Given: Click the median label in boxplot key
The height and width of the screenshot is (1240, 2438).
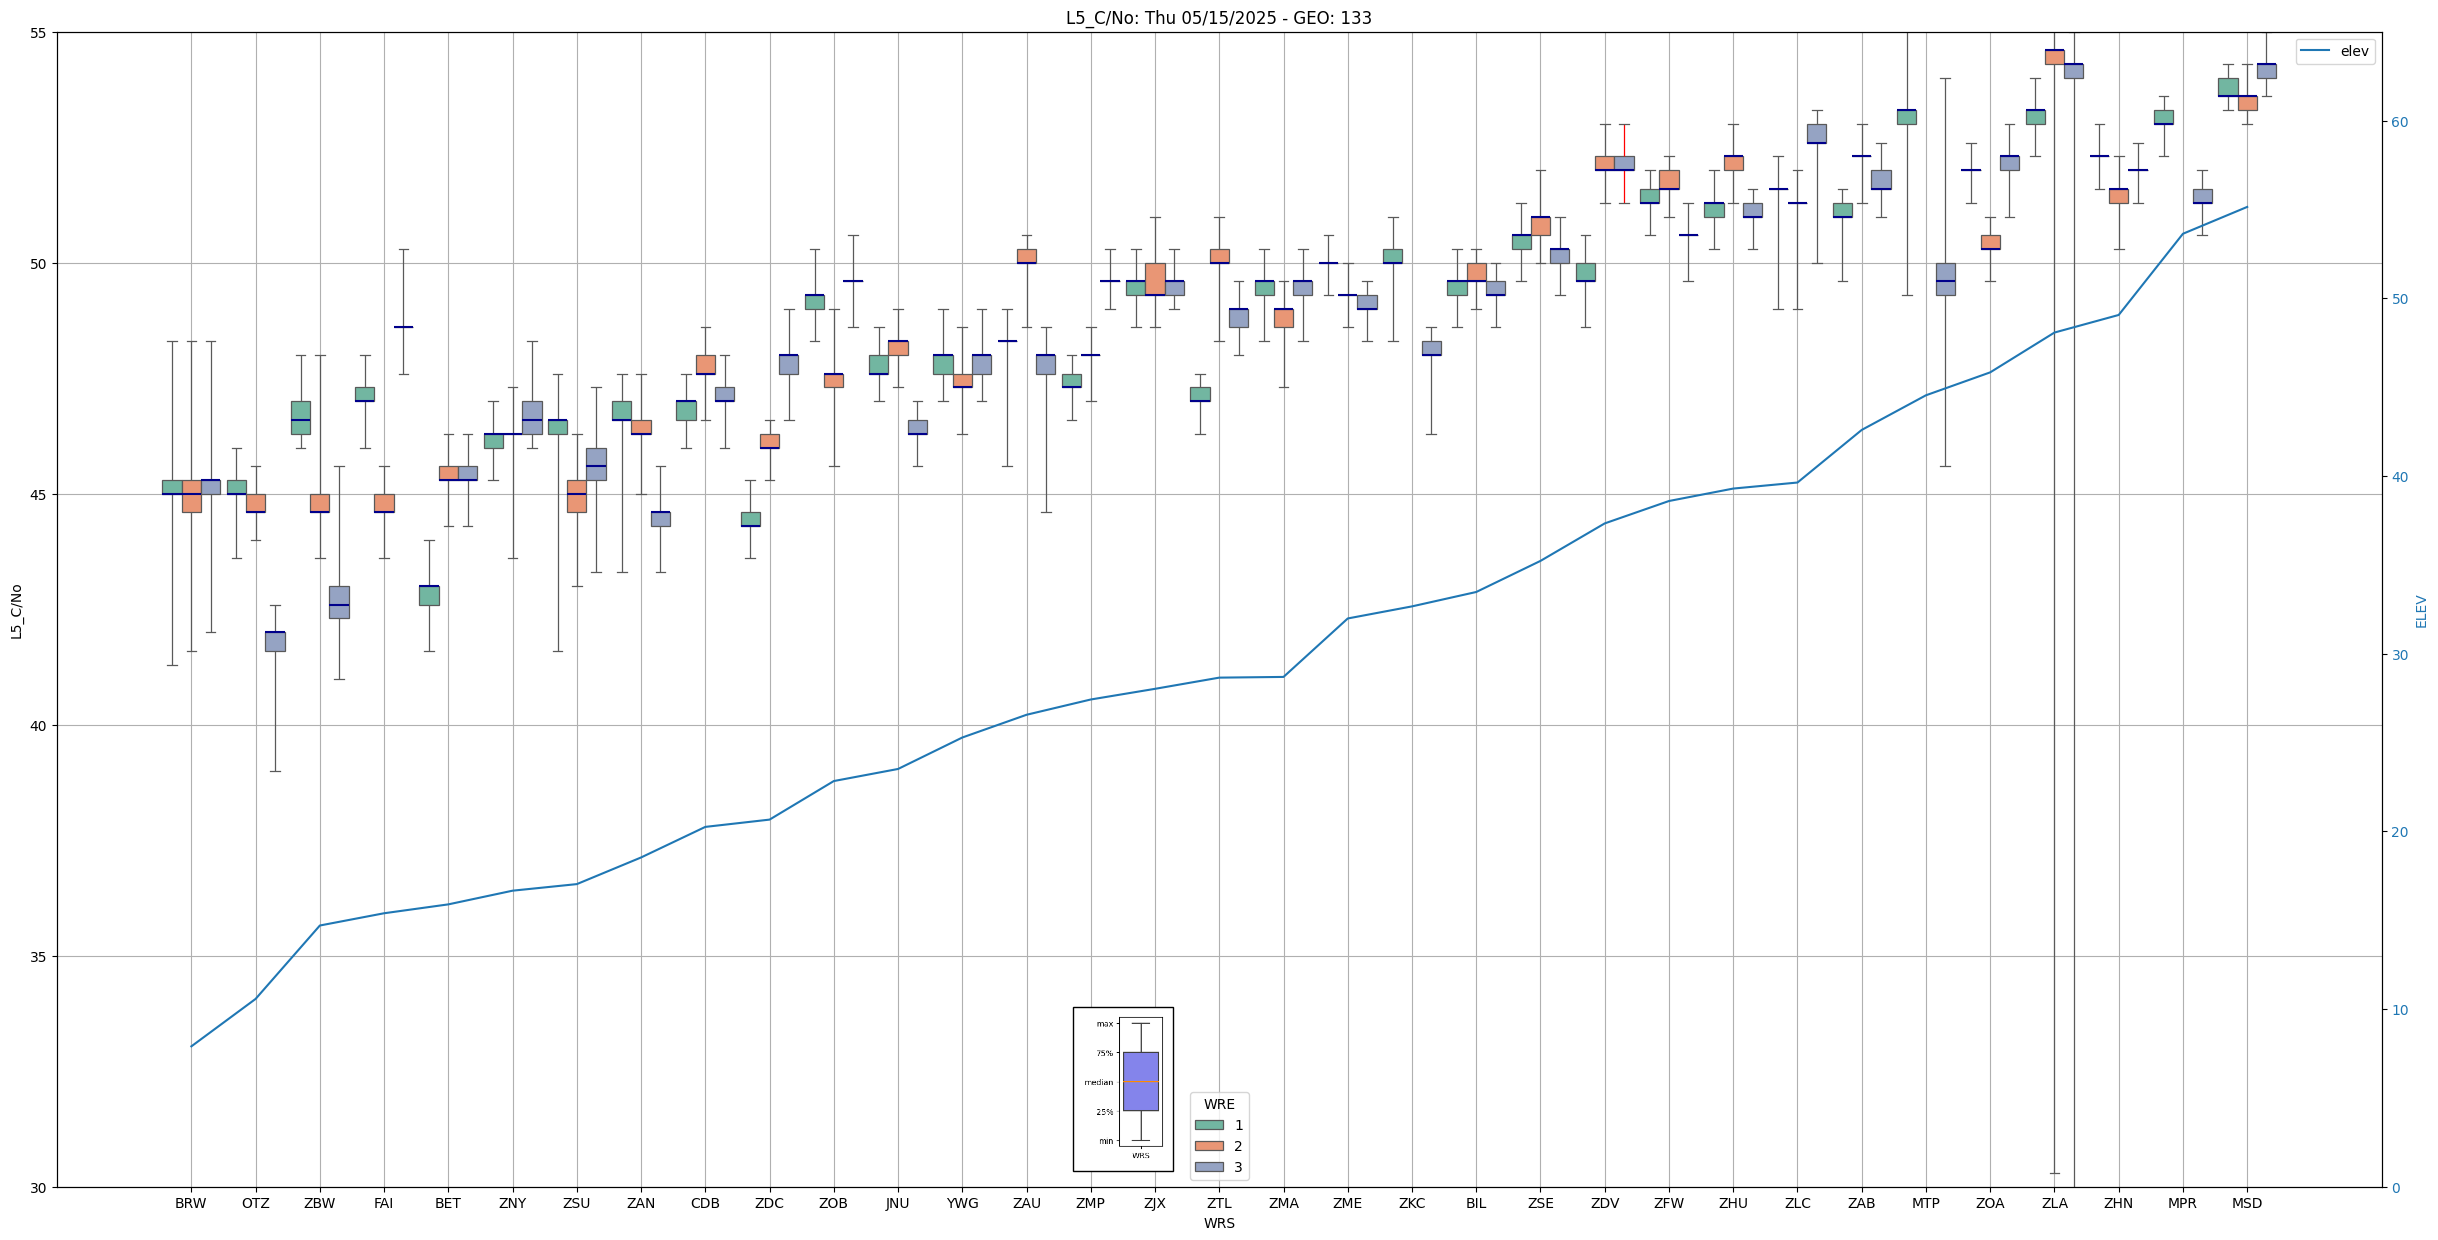Looking at the screenshot, I should click(1098, 1082).
